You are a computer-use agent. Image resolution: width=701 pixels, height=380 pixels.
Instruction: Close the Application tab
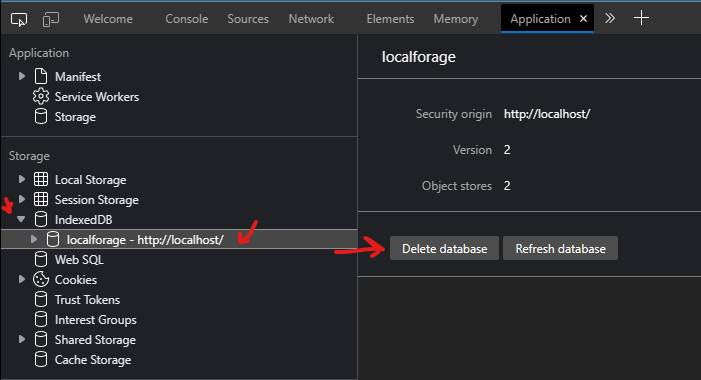click(x=583, y=19)
